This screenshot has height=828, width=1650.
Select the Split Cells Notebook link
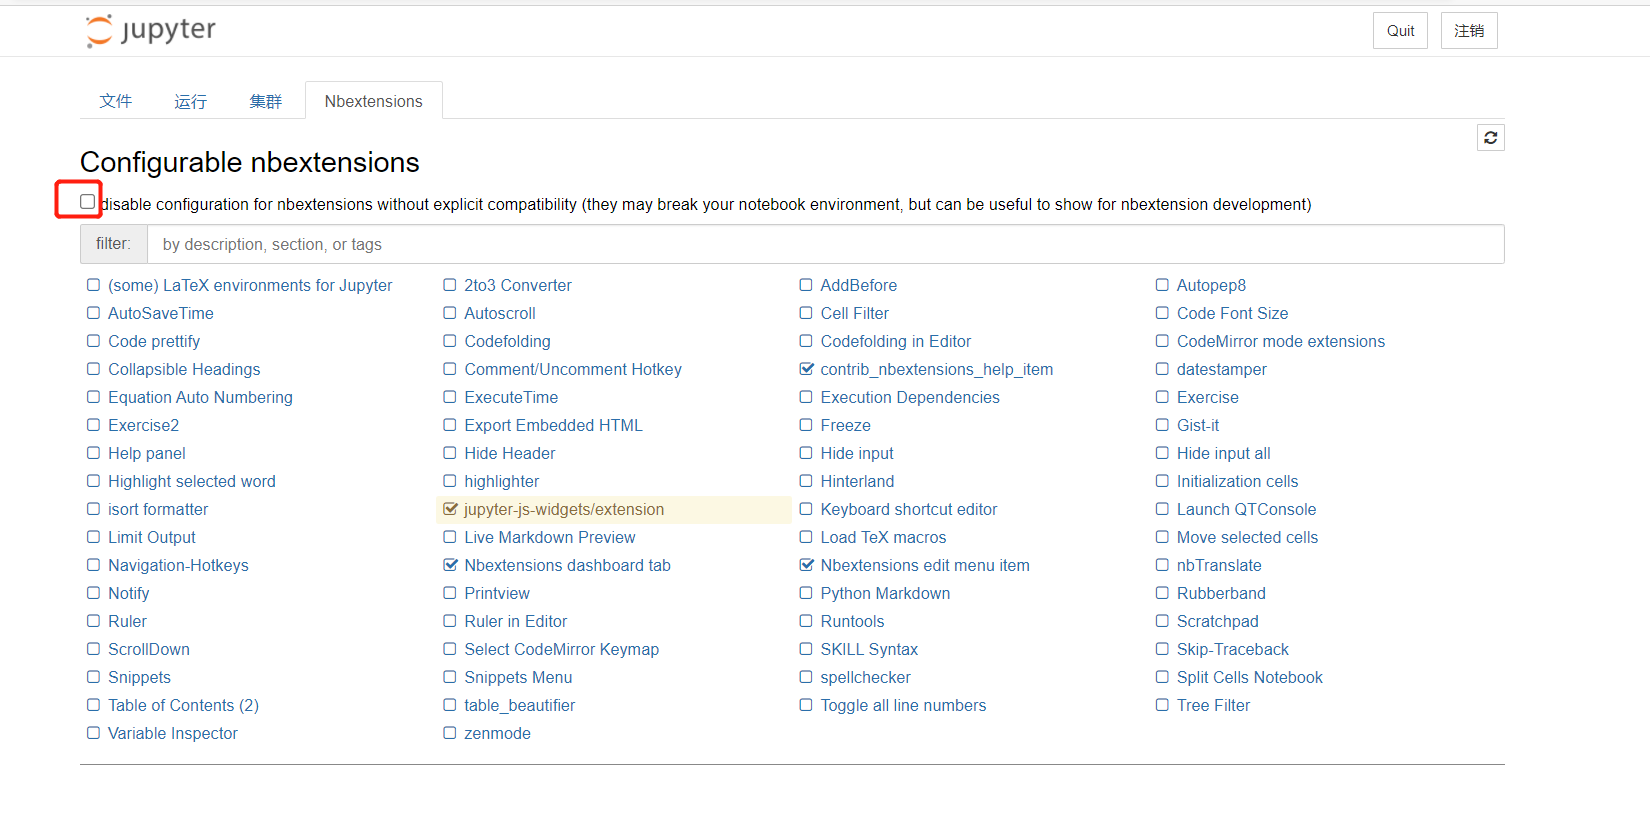pos(1249,677)
